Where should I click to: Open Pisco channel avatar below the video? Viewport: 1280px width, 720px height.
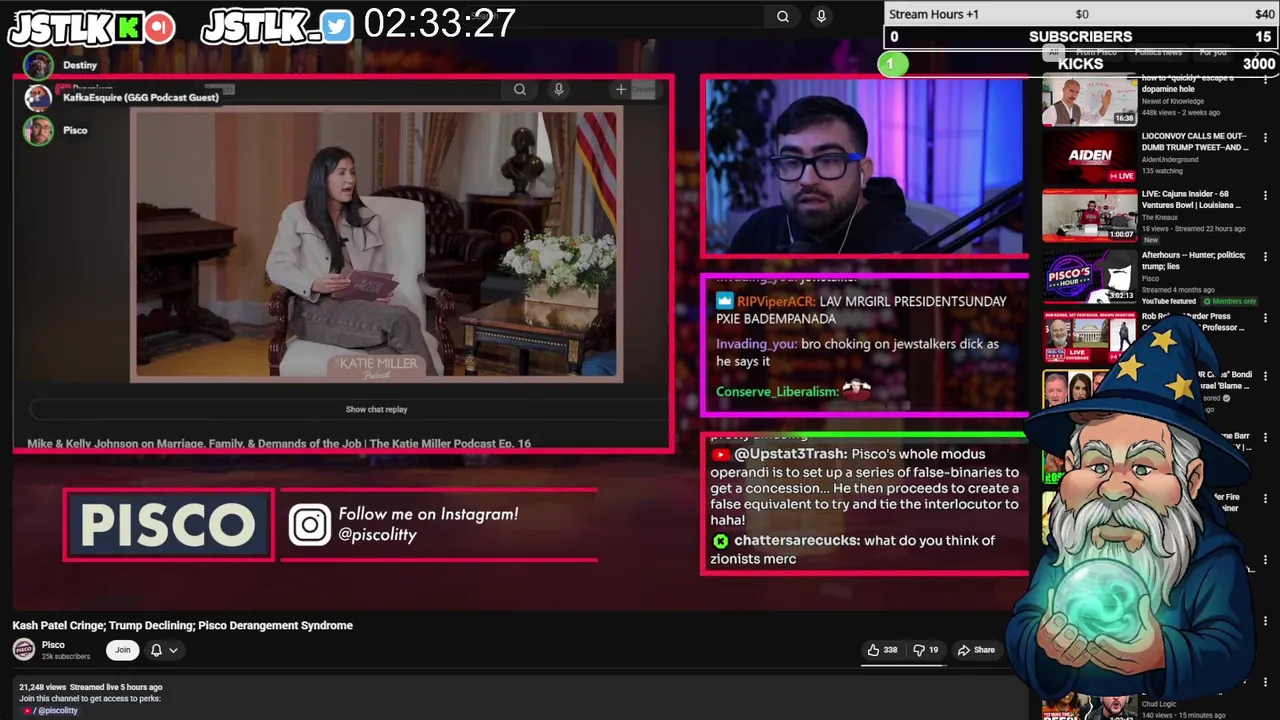[24, 650]
